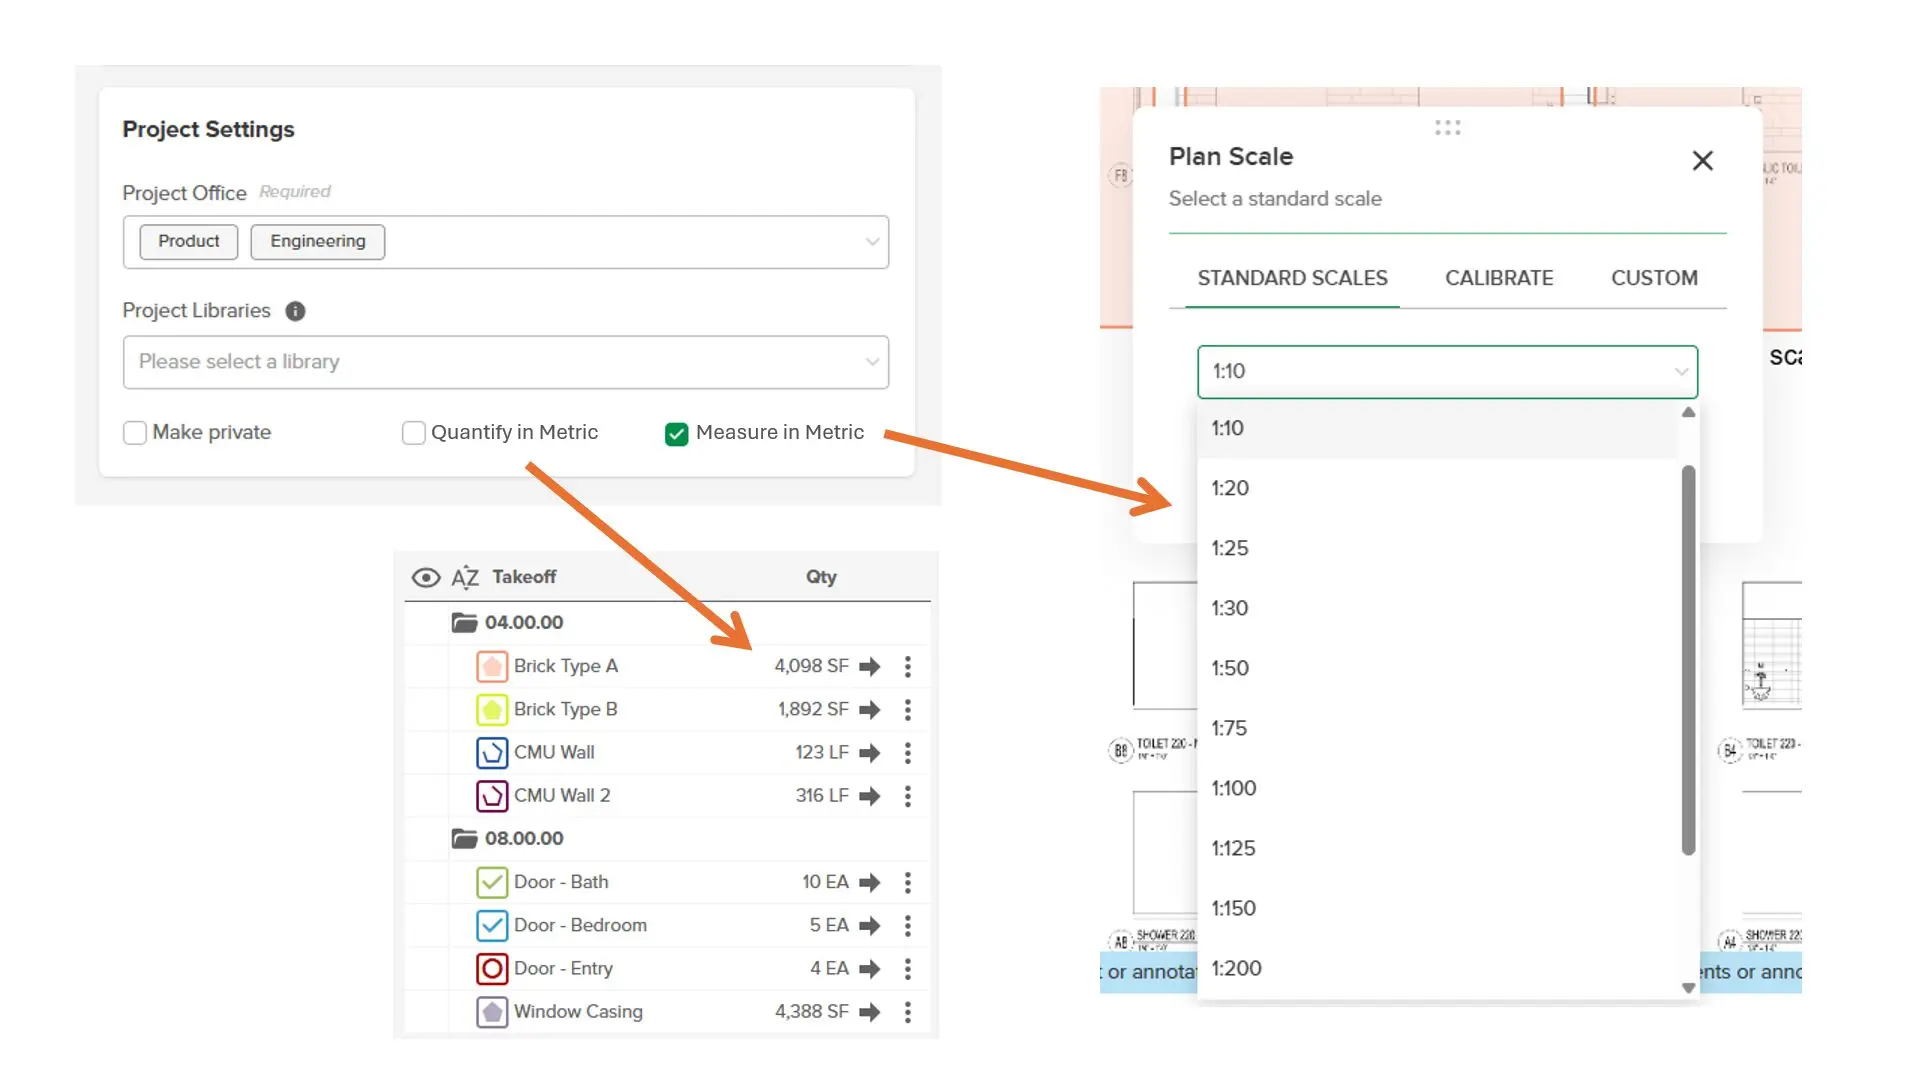The width and height of the screenshot is (1920, 1080).
Task: Click the scale list scrollbar down arrow
Action: 1688,988
